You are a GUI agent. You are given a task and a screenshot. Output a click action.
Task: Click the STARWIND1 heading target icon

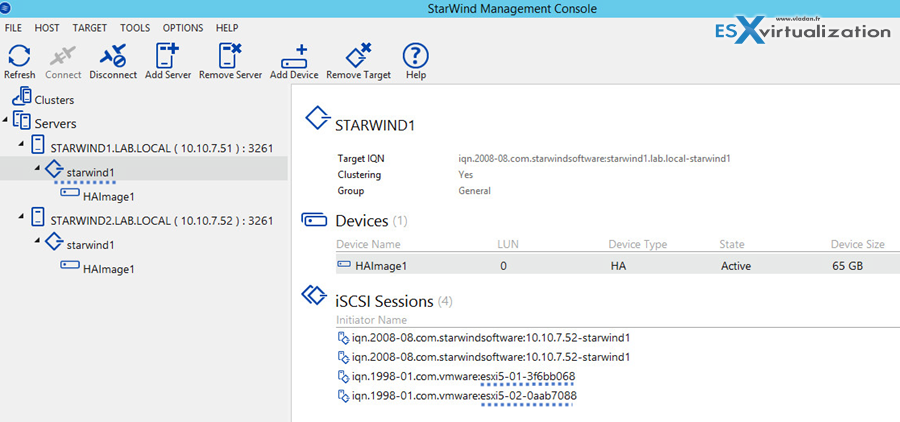click(x=318, y=118)
